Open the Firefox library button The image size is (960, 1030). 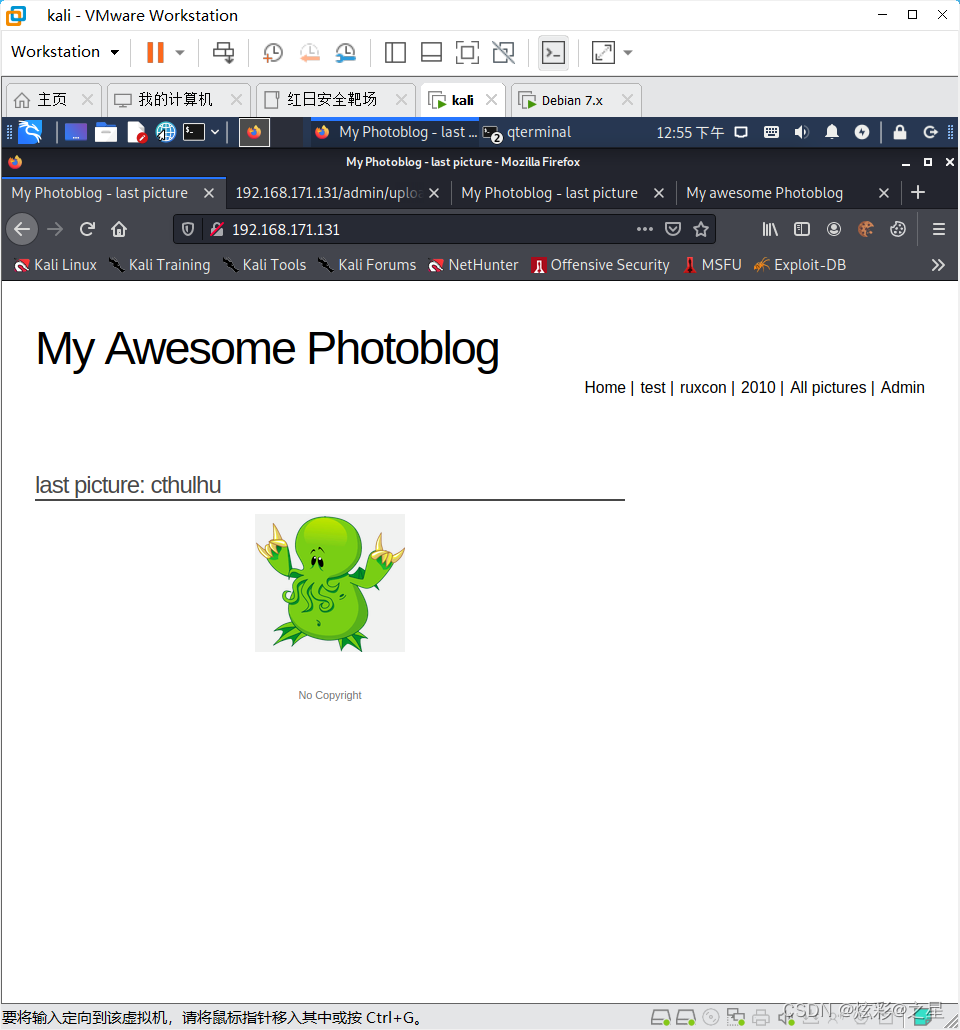[770, 229]
